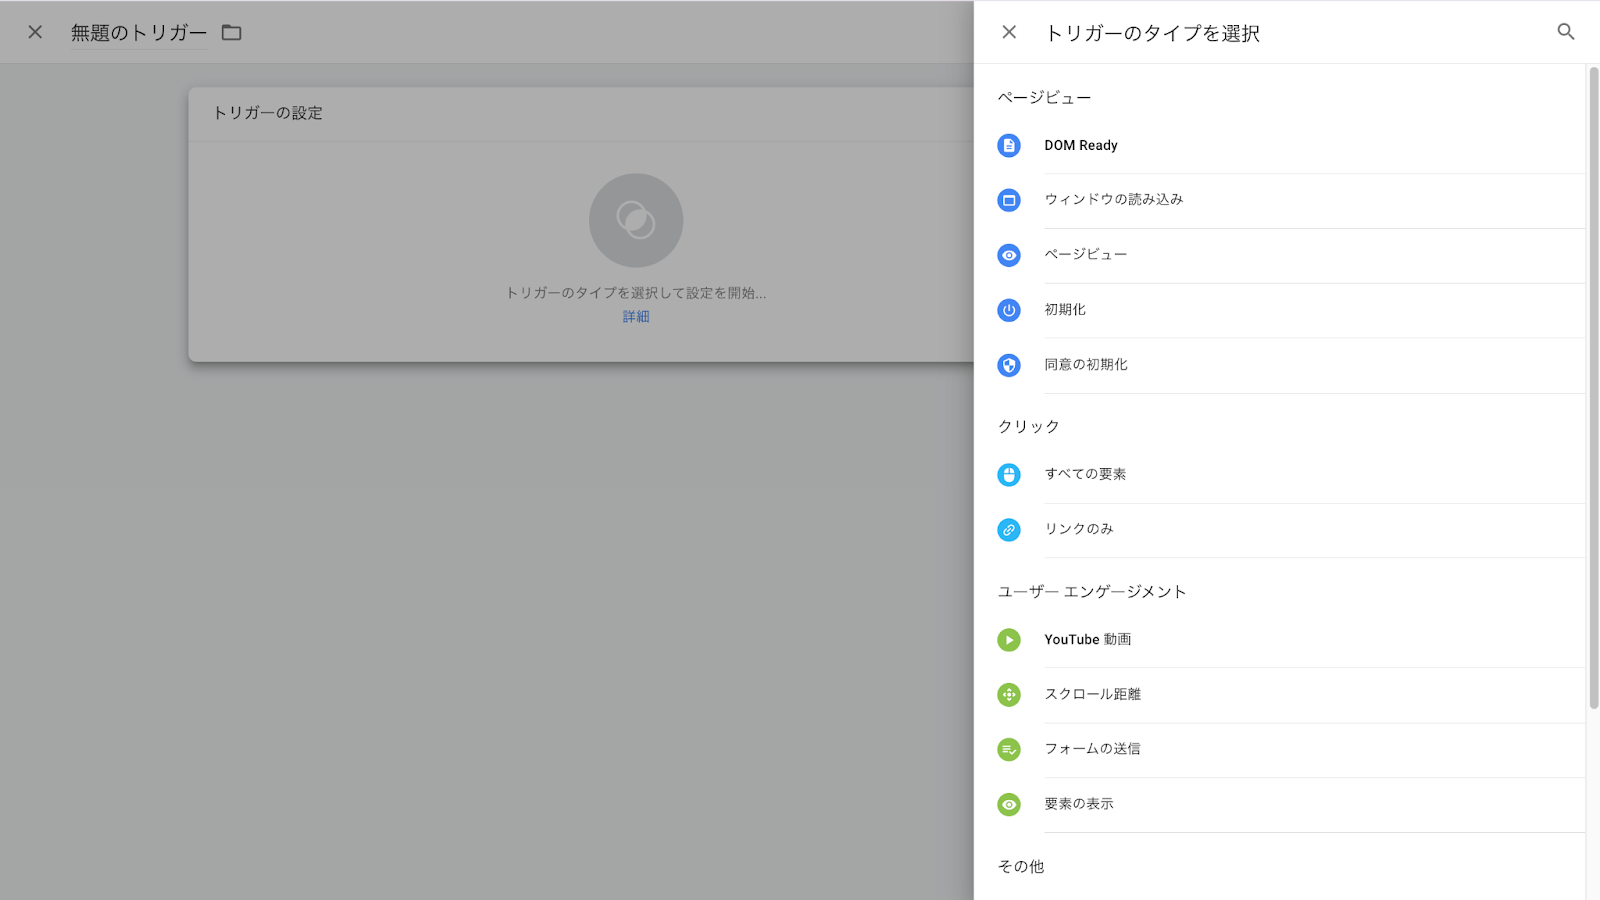The image size is (1600, 900).
Task: Close the トリガーのタイプを選択 panel
Action: coord(1009,32)
